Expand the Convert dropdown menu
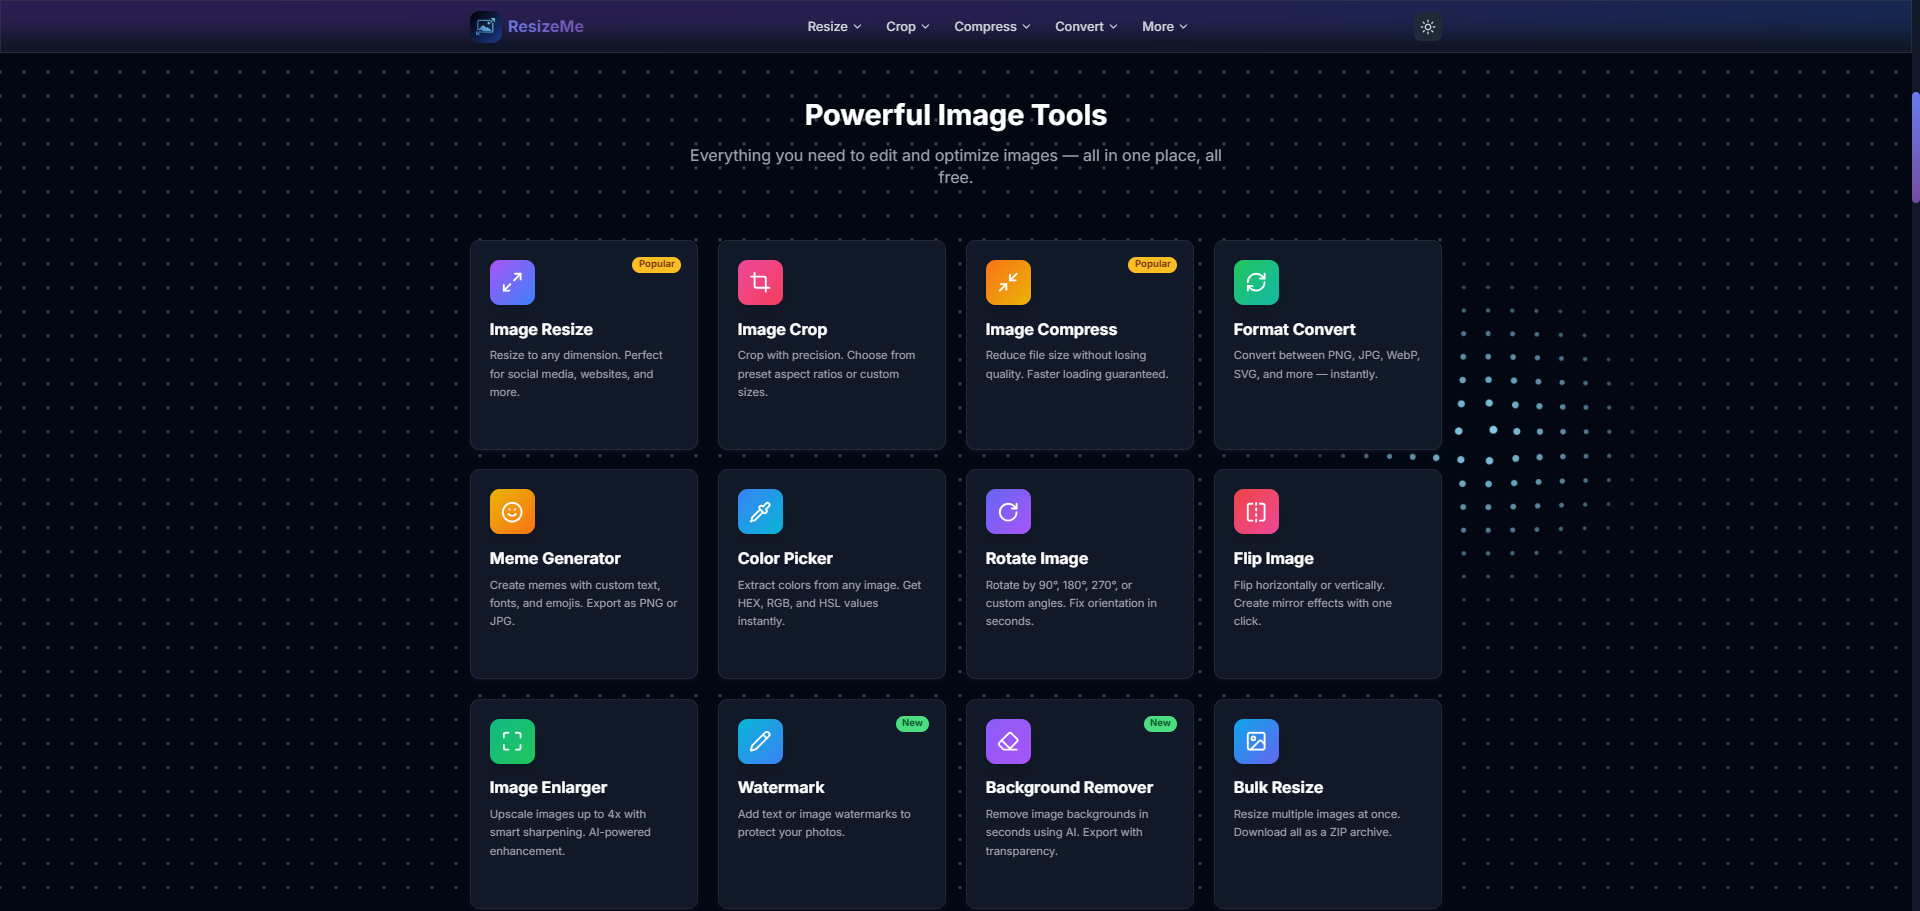This screenshot has height=911, width=1920. coord(1086,27)
